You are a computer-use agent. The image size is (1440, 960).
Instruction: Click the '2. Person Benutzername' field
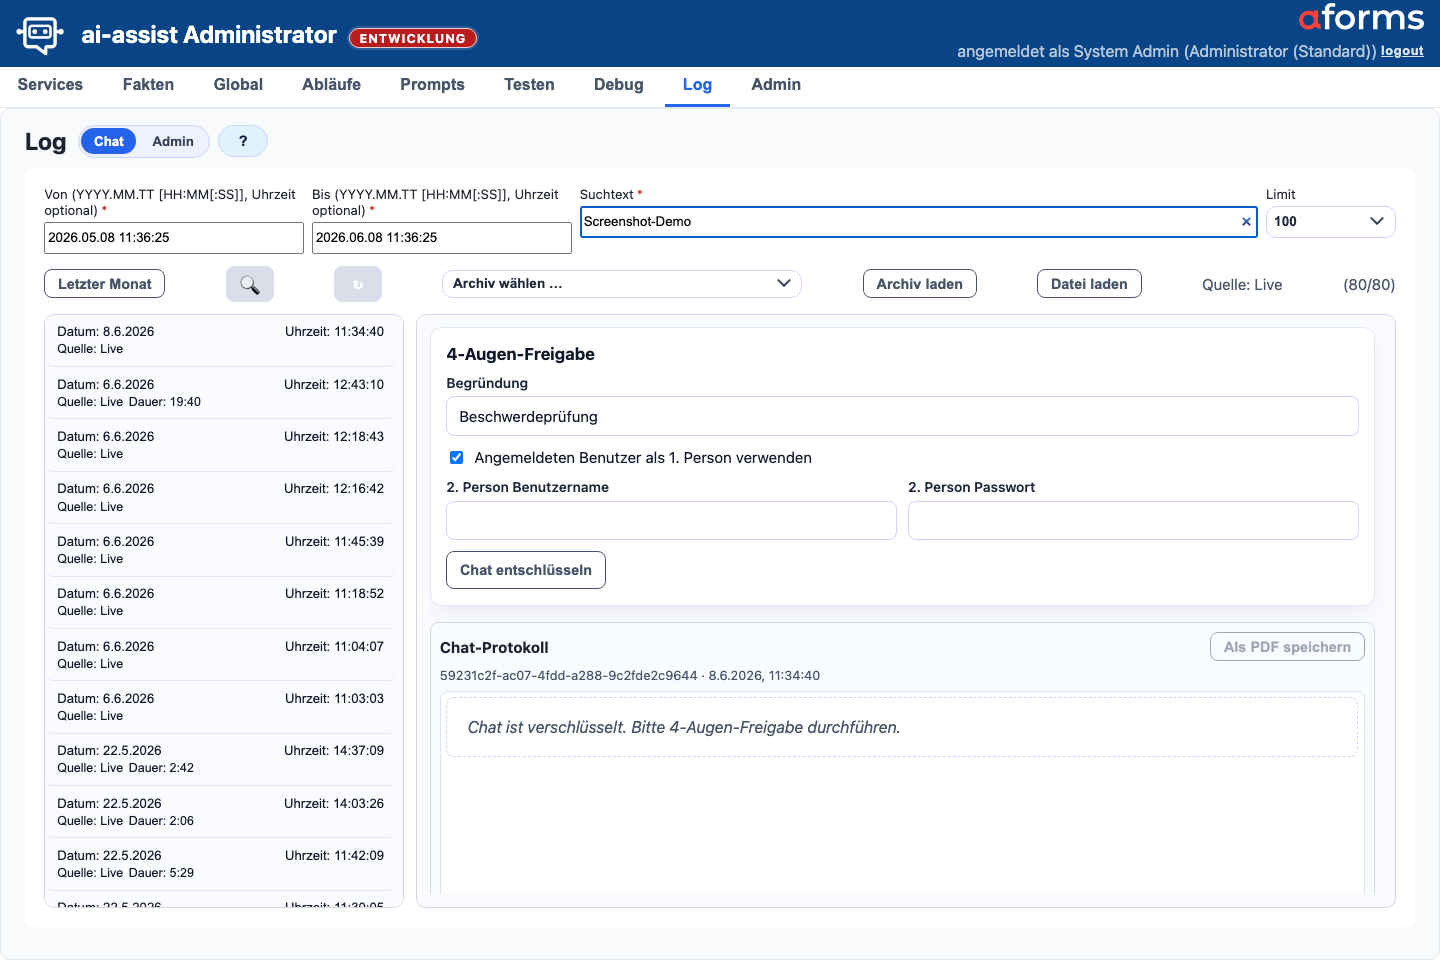point(671,520)
